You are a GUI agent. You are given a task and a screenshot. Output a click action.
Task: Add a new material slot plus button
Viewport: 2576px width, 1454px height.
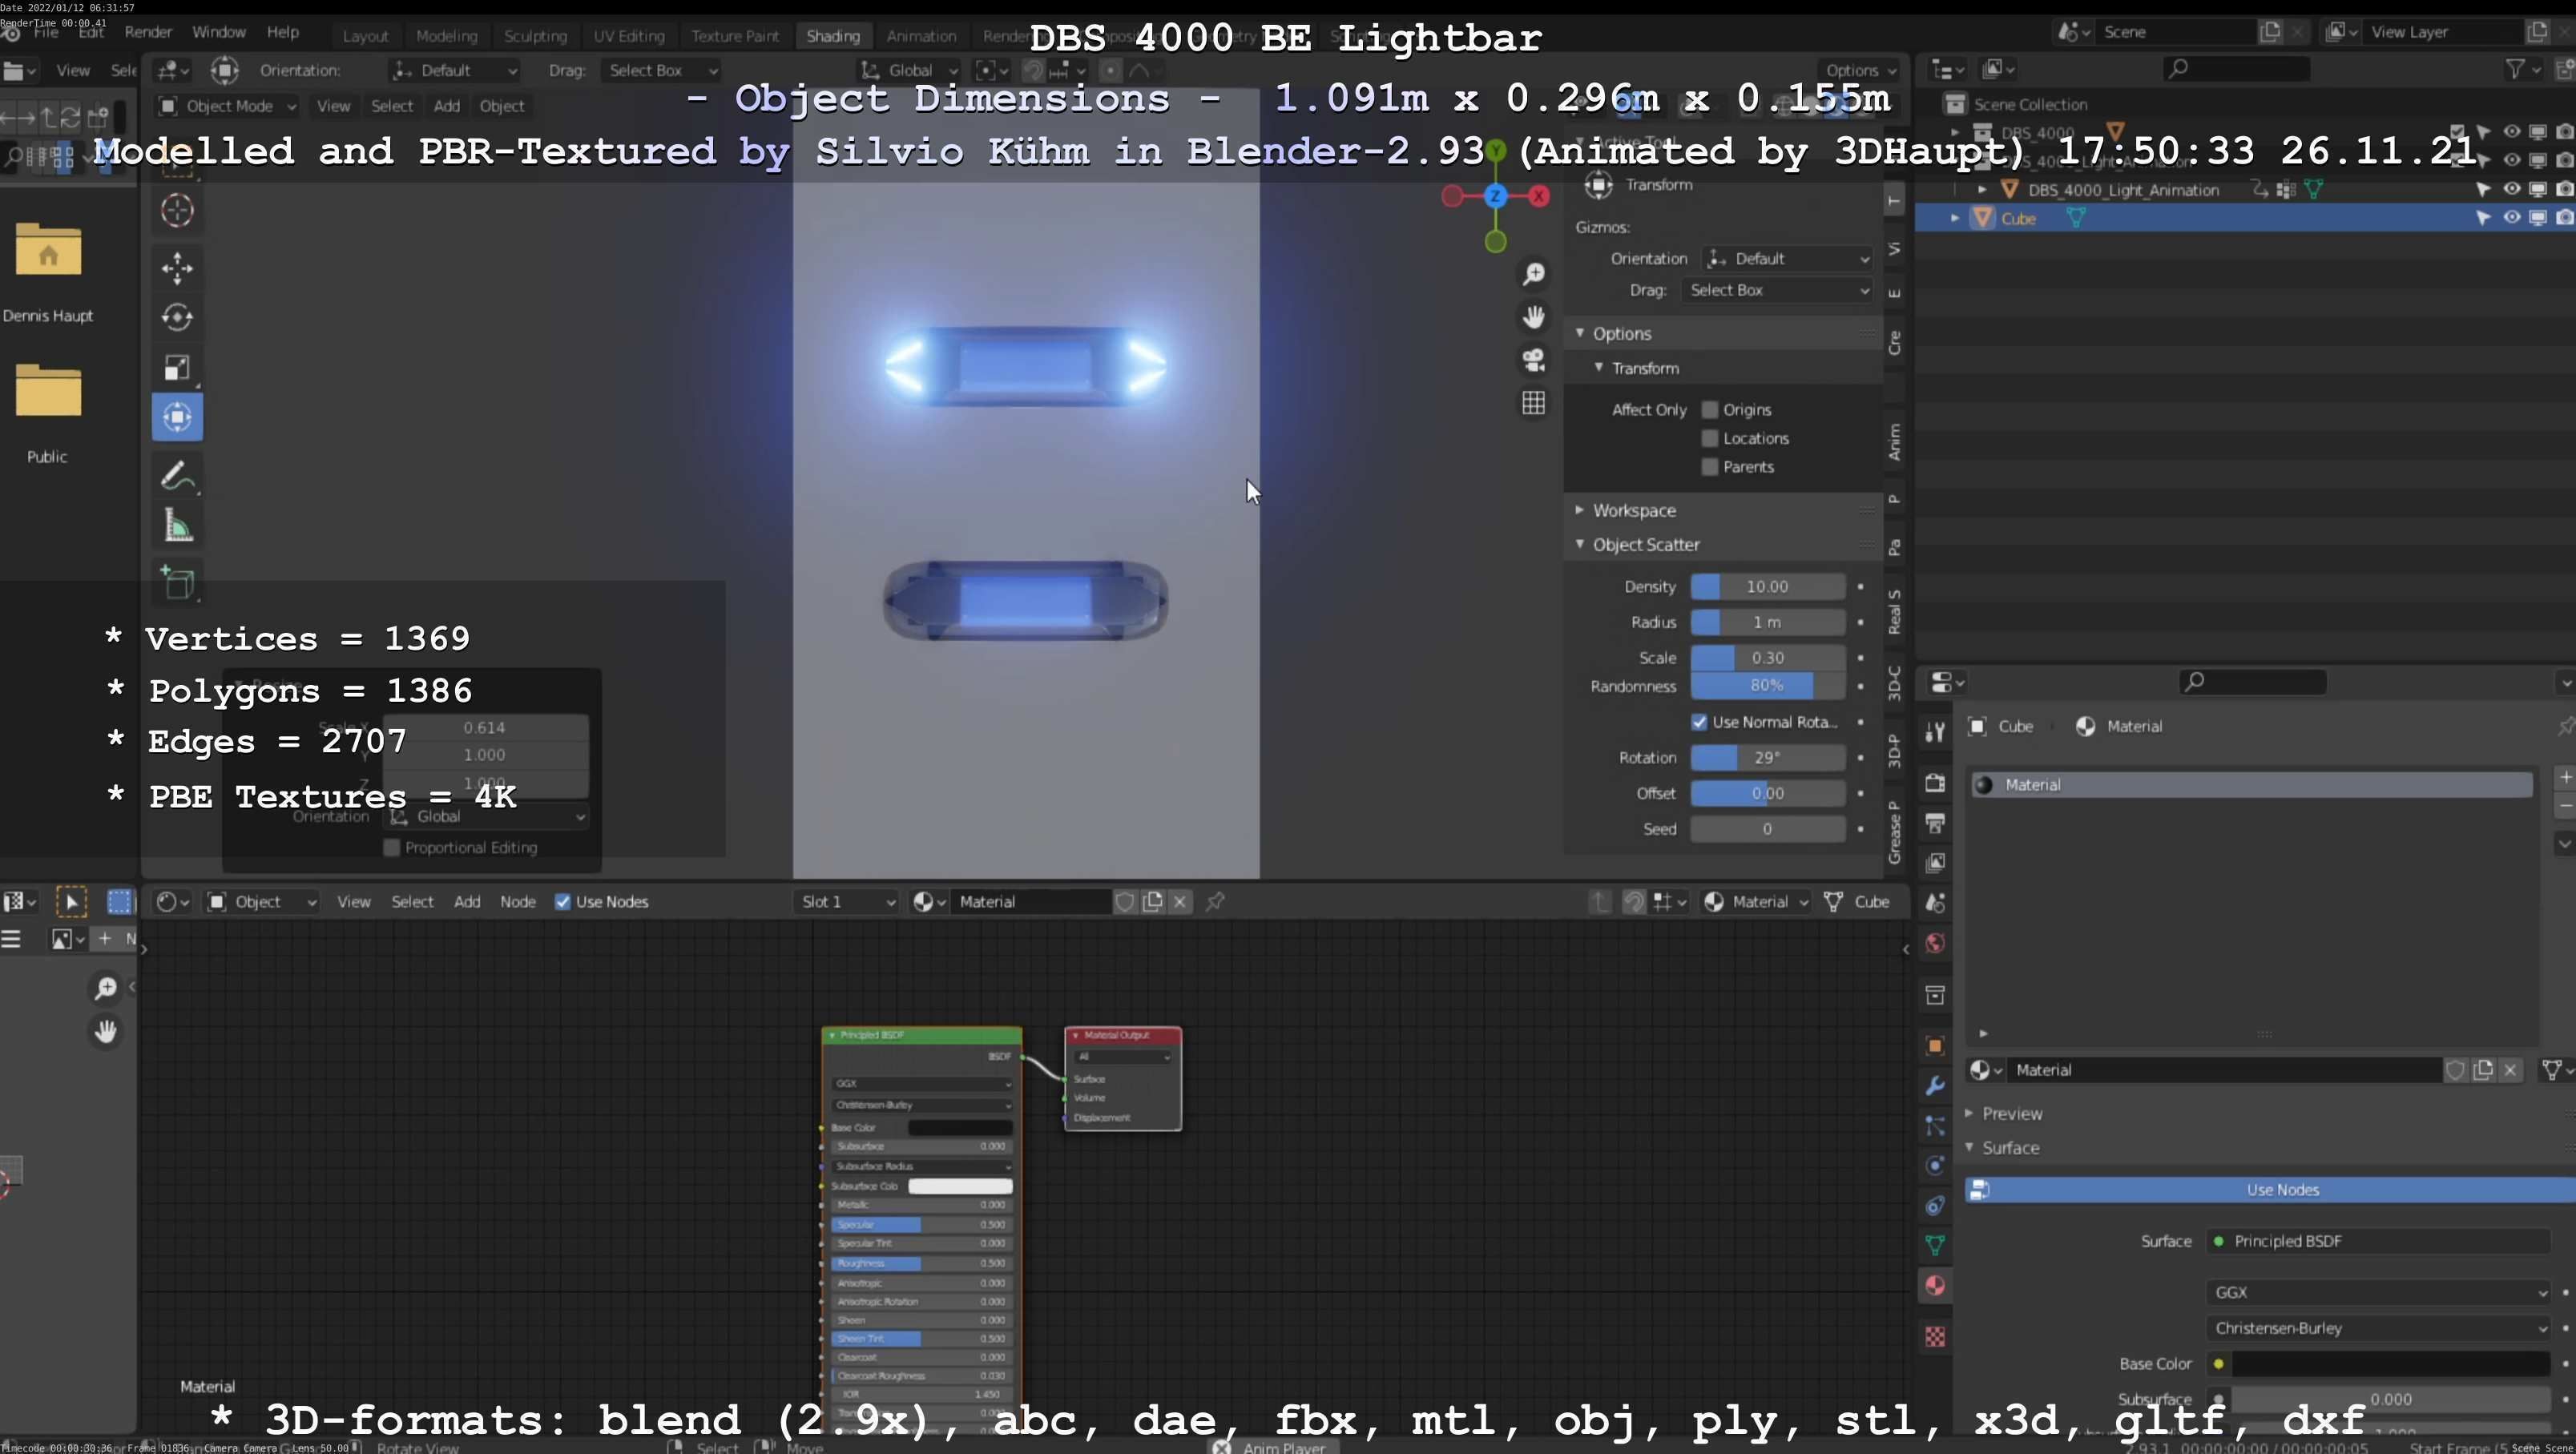click(x=2565, y=777)
